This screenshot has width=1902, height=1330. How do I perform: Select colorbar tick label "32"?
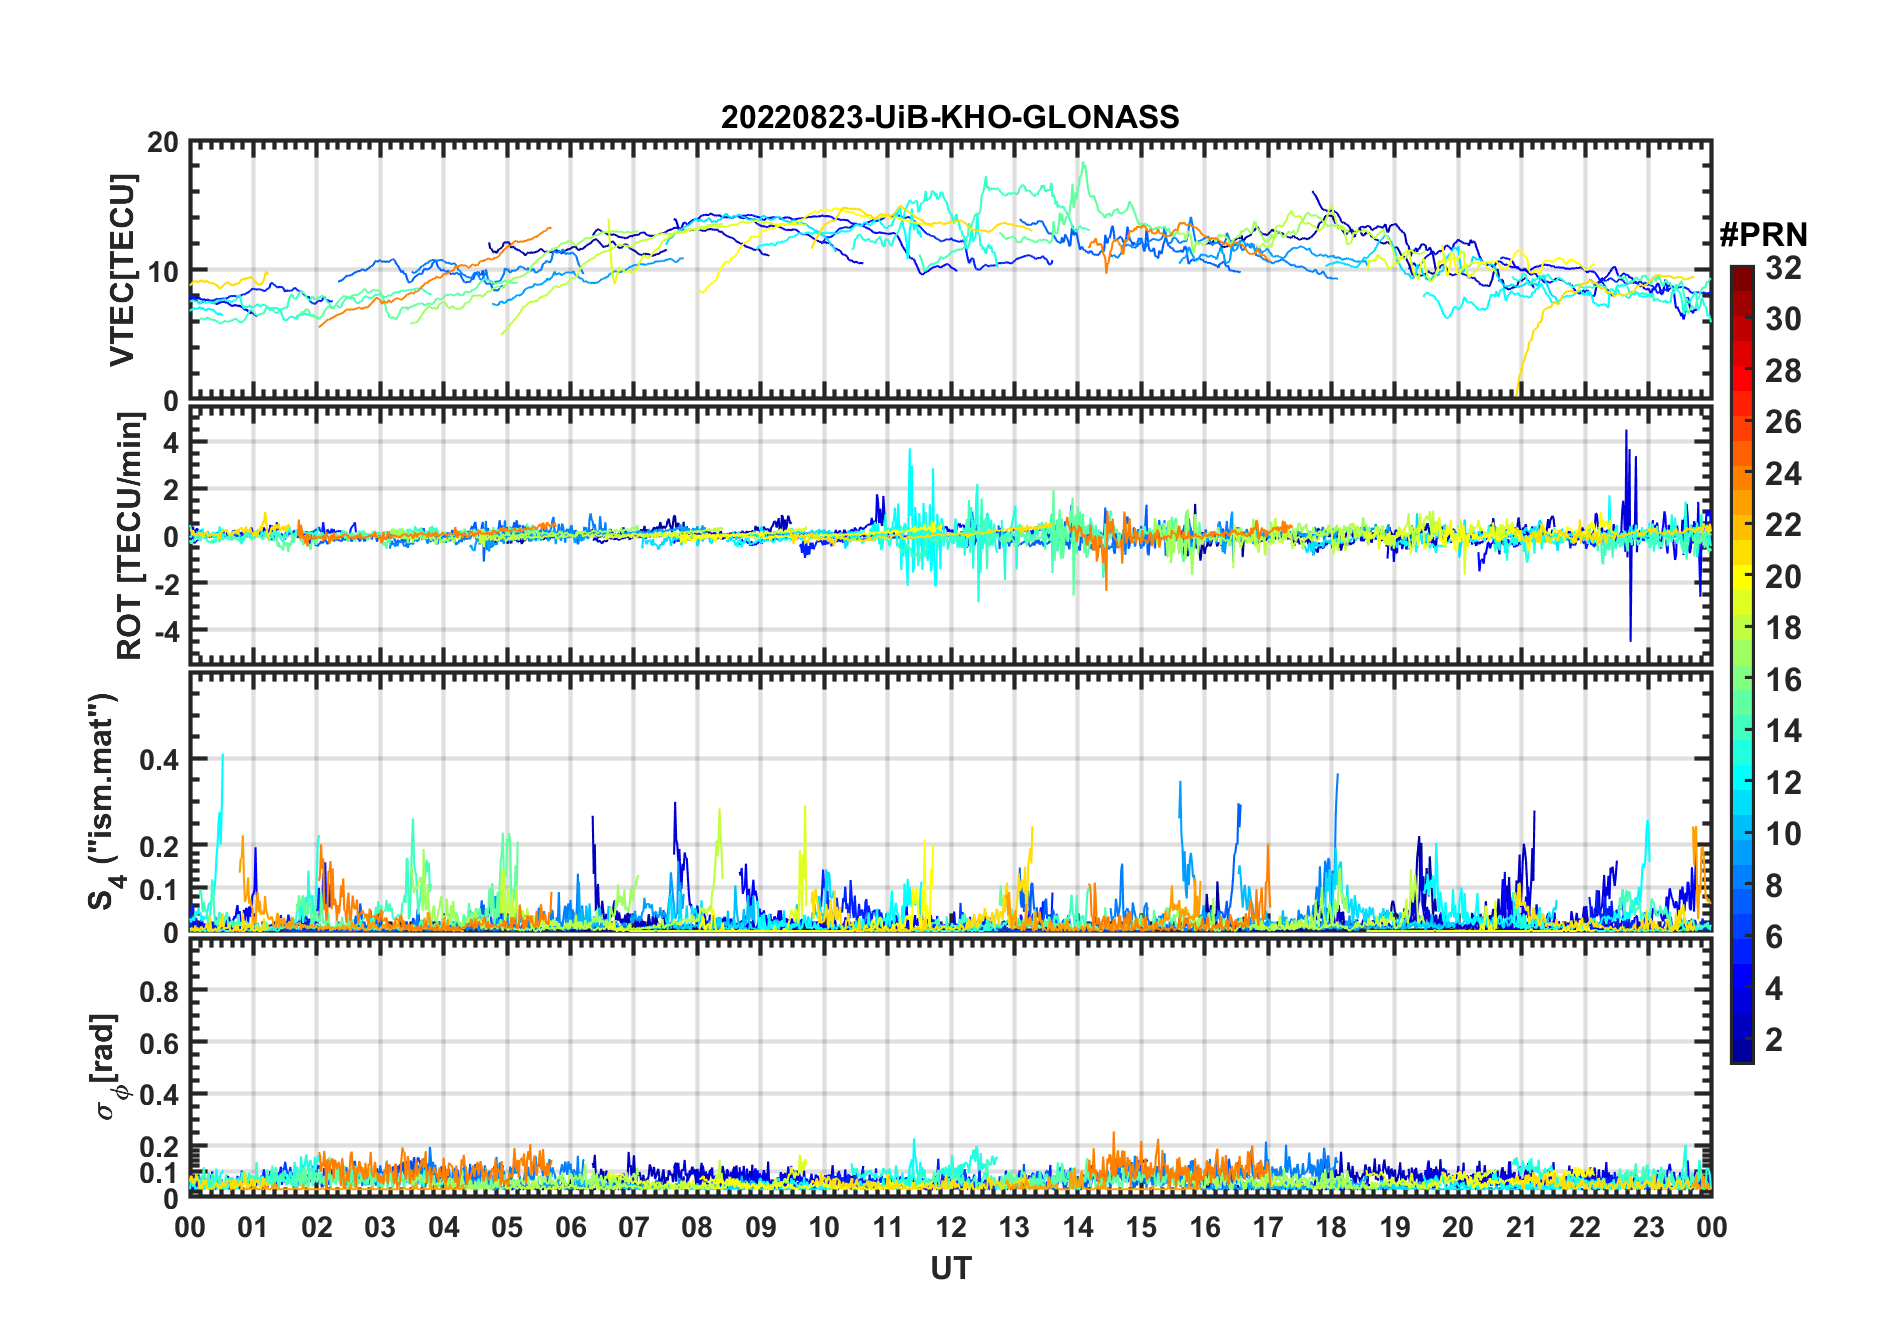click(1783, 268)
